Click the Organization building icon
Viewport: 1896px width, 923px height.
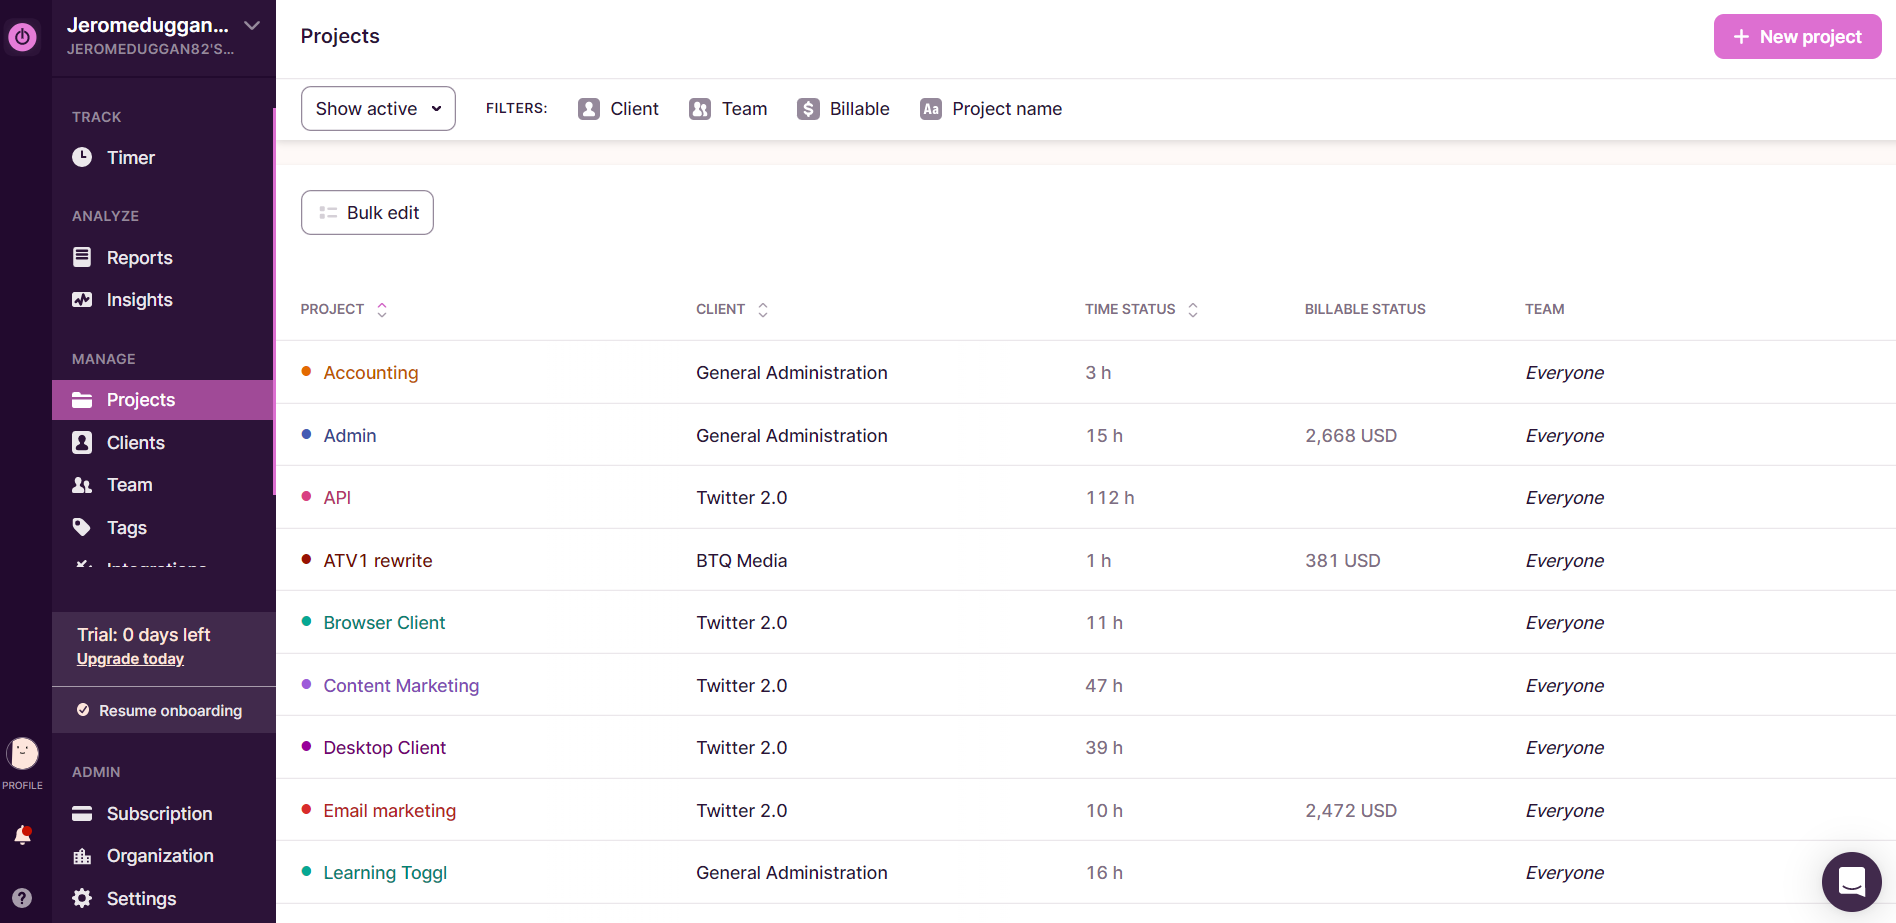coord(82,856)
